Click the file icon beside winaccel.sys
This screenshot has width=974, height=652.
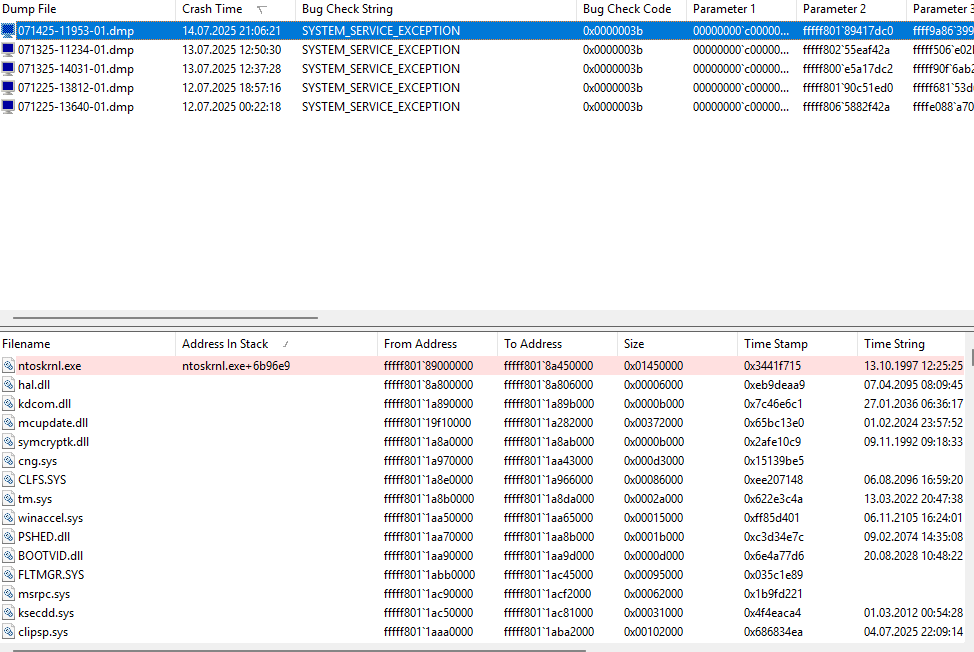pyautogui.click(x=8, y=518)
